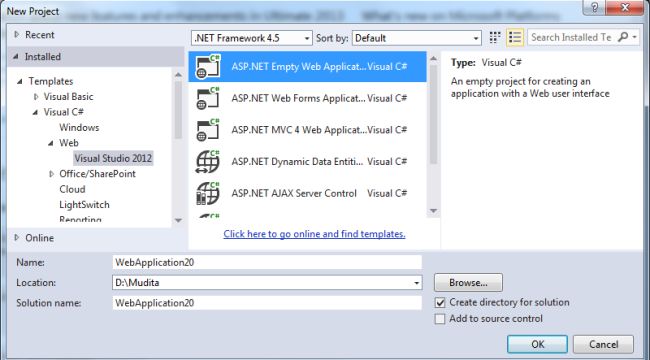Click ASP.NET MVC 4 Web Application icon

208,130
